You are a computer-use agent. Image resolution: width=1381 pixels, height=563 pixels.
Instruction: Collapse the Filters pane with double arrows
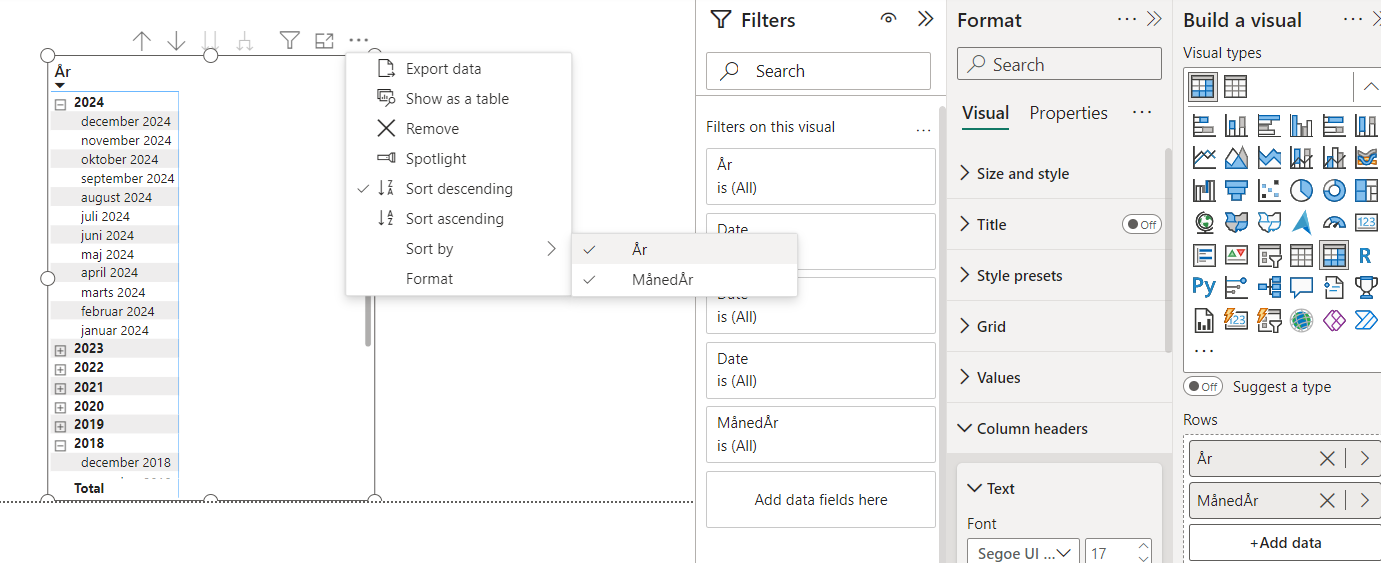pos(925,19)
